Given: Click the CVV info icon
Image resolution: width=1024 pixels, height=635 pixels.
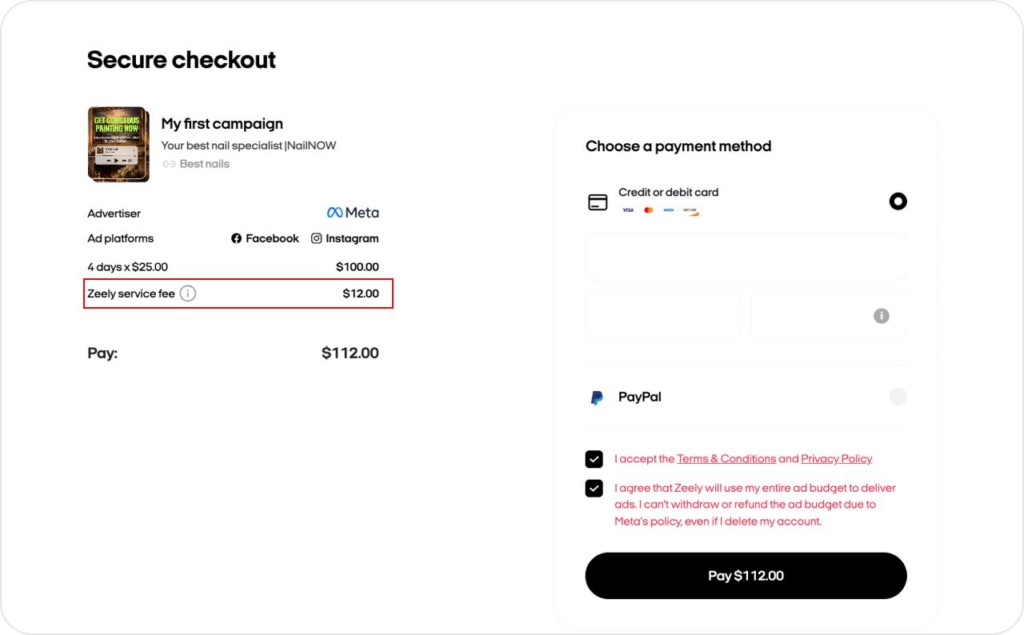Looking at the screenshot, I should click(x=881, y=315).
